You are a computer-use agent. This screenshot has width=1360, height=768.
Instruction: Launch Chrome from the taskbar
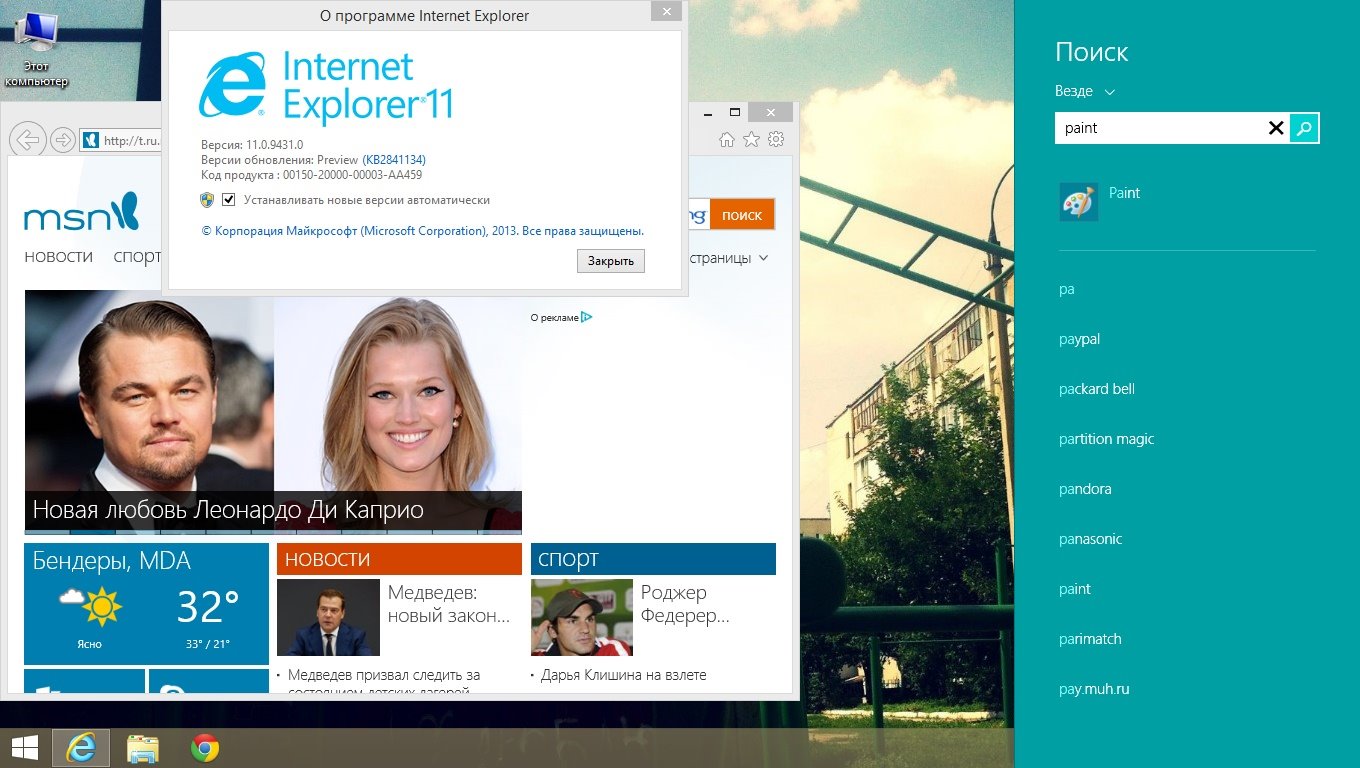coord(205,748)
